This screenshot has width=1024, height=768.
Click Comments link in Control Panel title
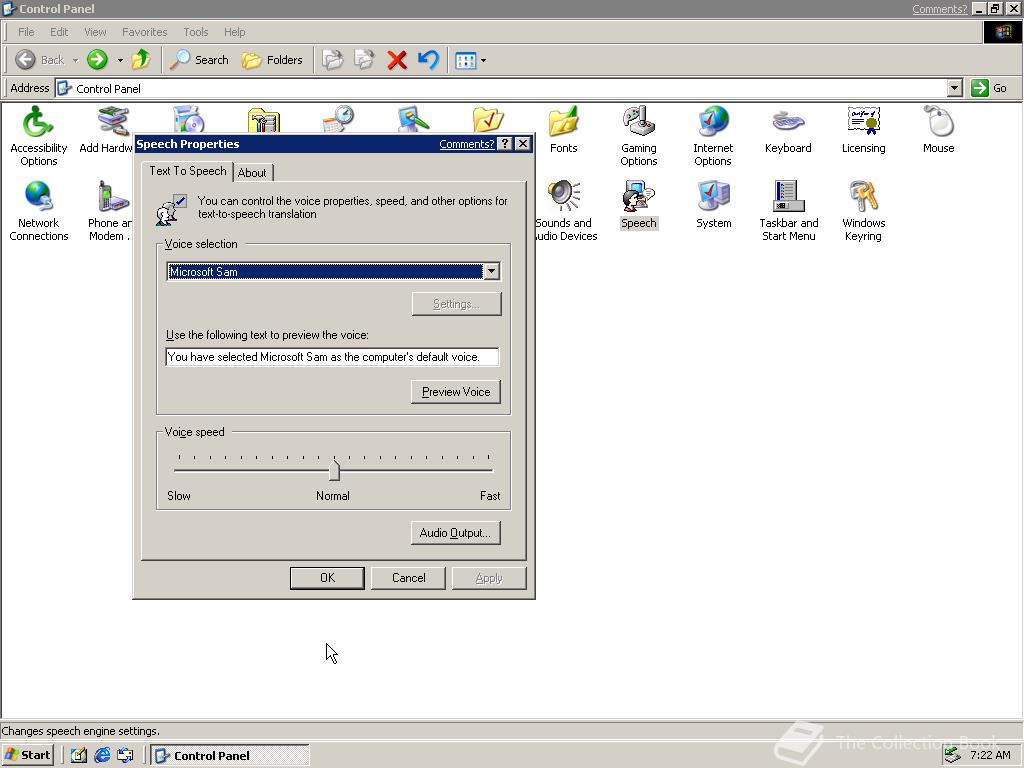(939, 9)
